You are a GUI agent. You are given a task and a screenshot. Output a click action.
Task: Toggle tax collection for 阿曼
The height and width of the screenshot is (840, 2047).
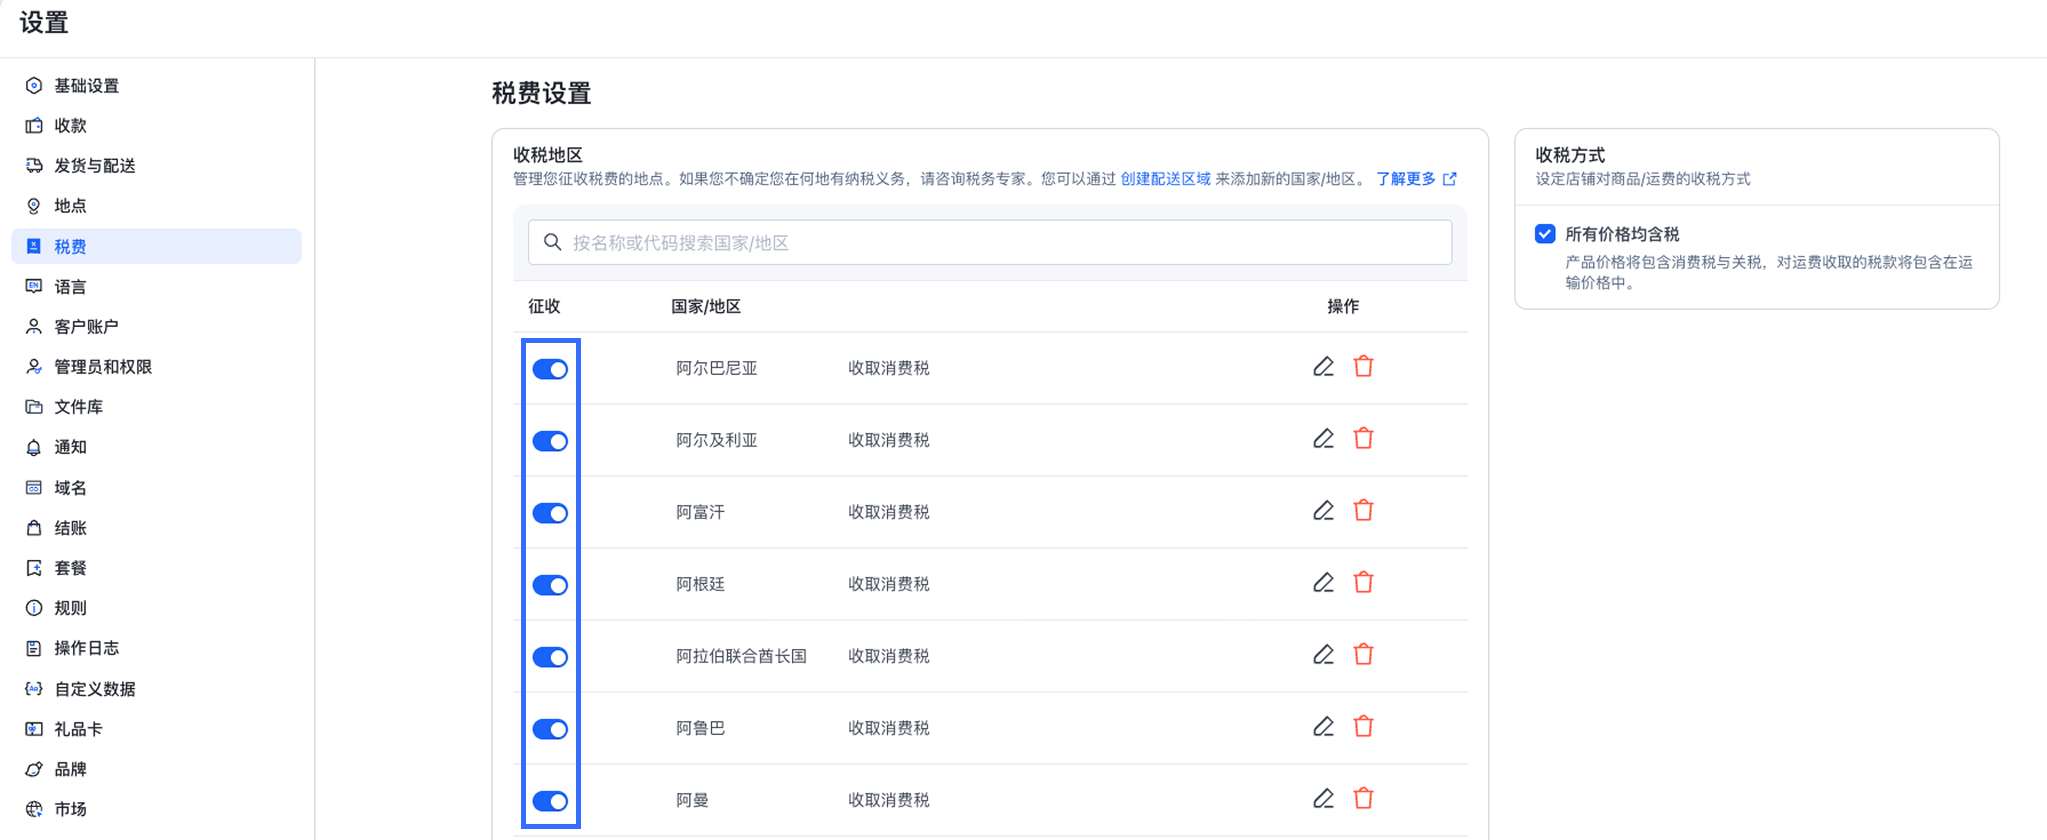(x=550, y=801)
